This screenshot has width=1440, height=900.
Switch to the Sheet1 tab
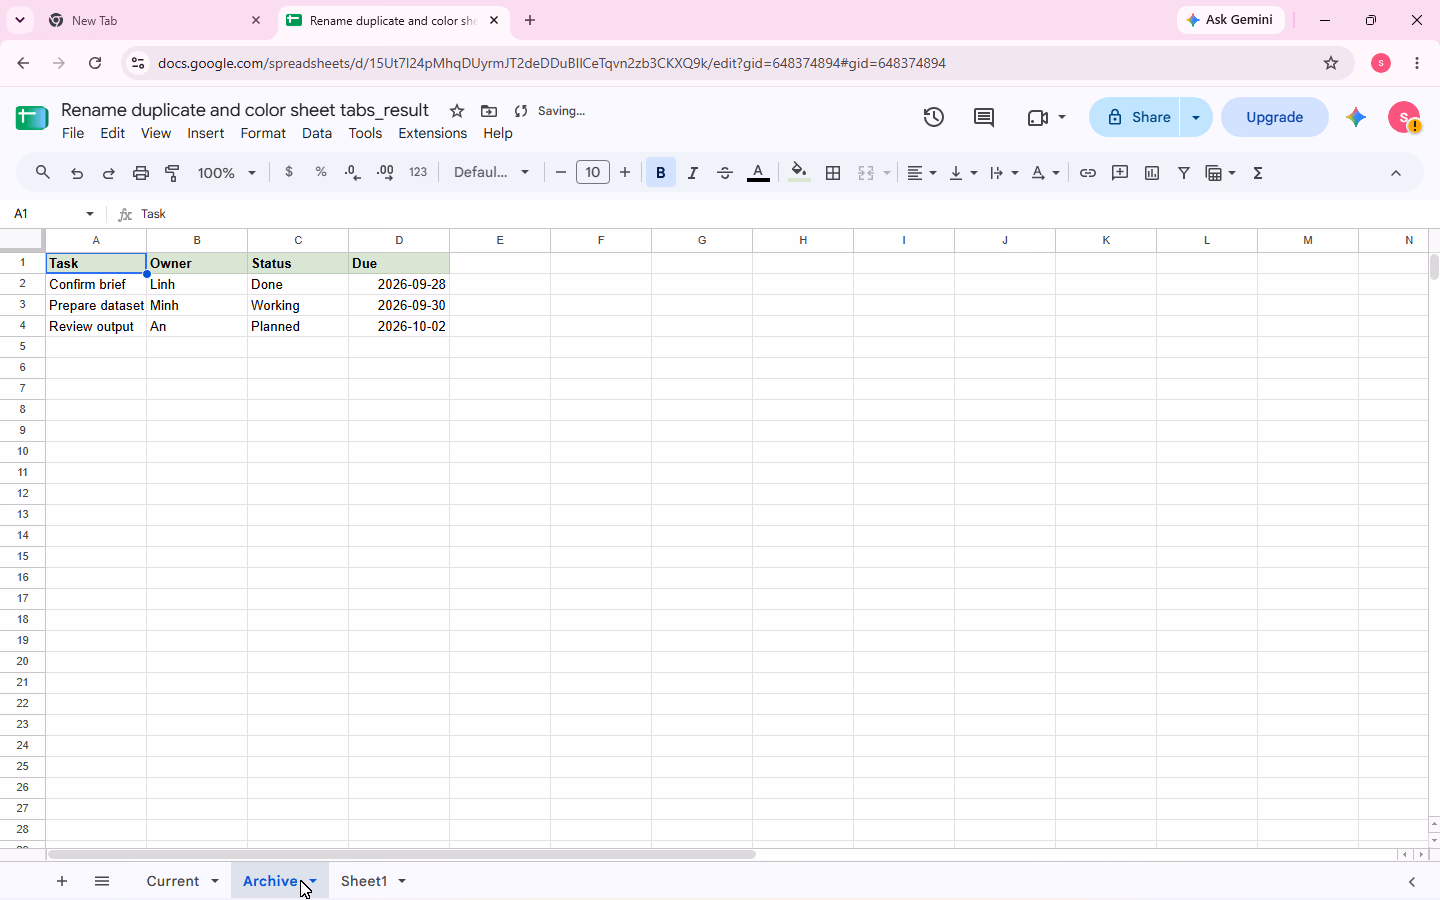coord(364,881)
